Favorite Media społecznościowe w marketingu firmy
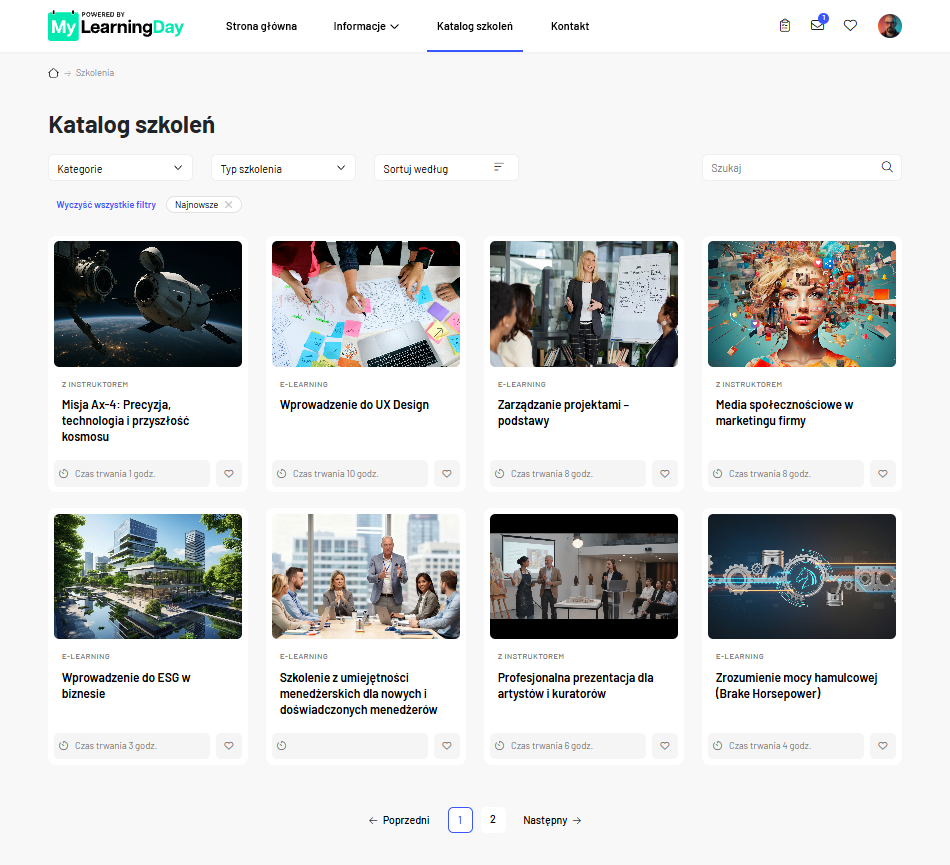Screen dimensions: 950x865 click(x=883, y=474)
